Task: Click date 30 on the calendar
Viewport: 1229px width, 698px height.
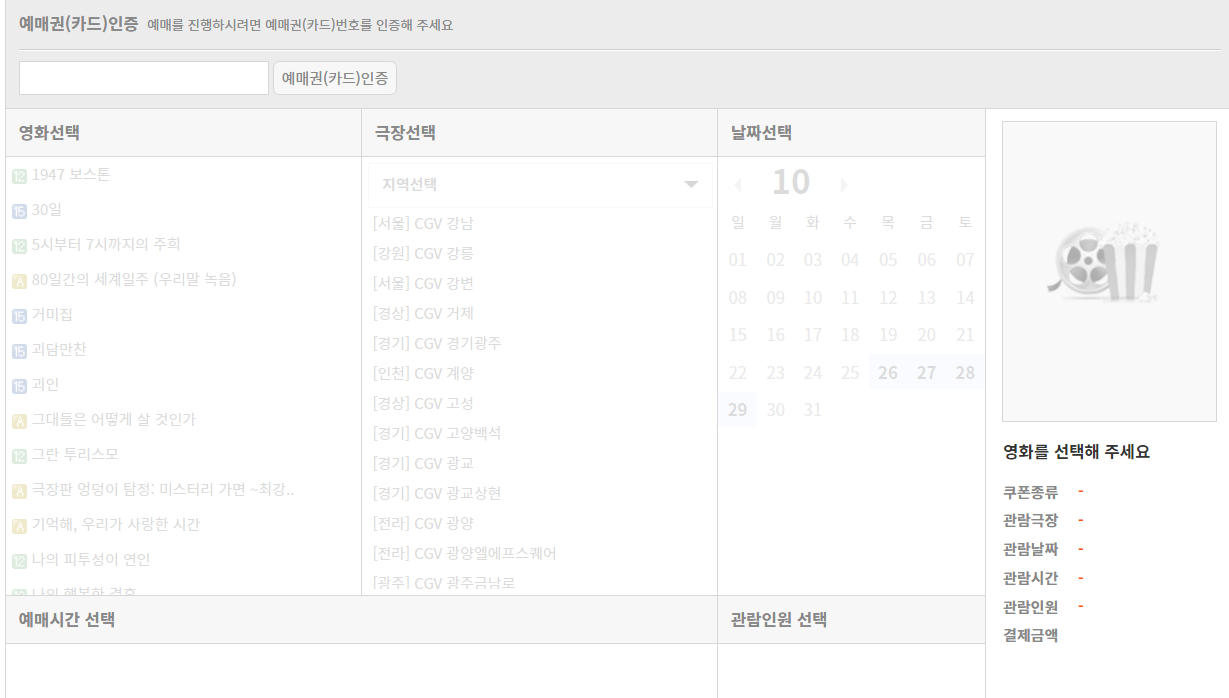Action: (776, 410)
